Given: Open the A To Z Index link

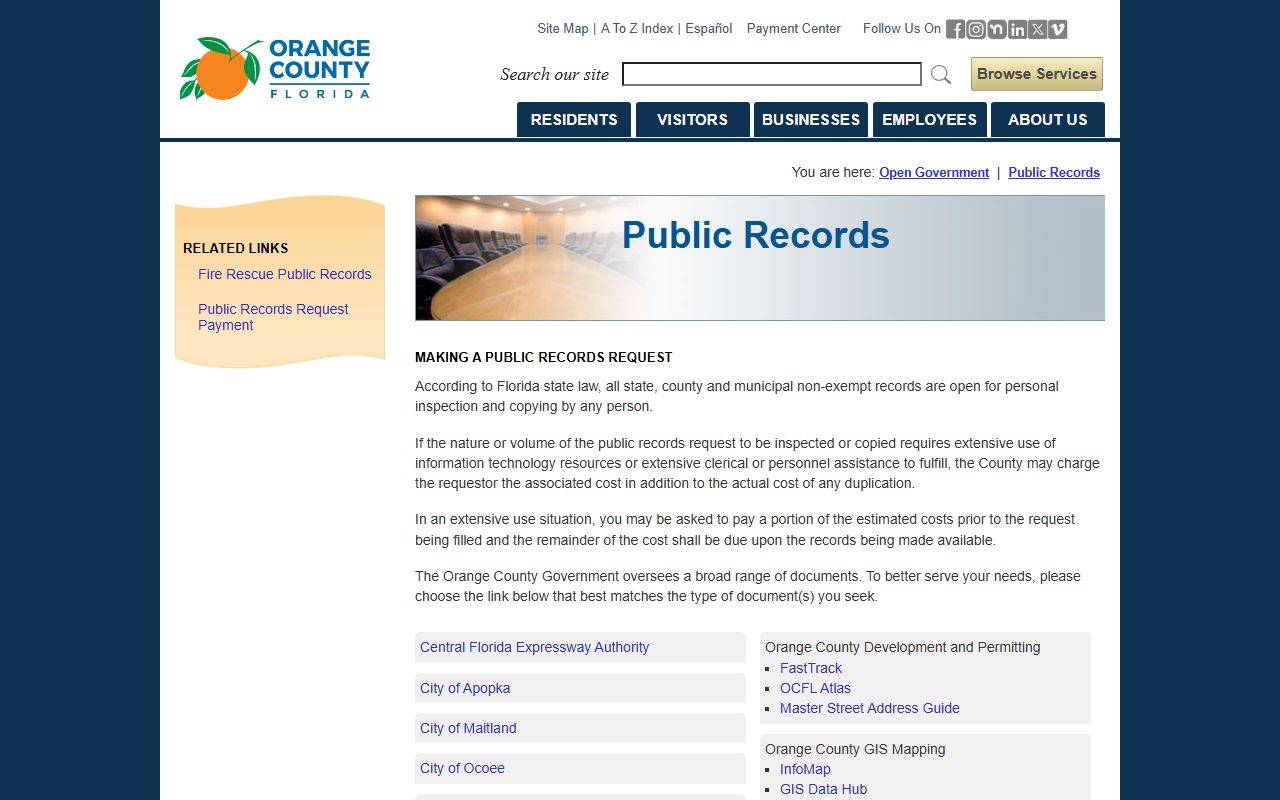Looking at the screenshot, I should click(x=637, y=29).
